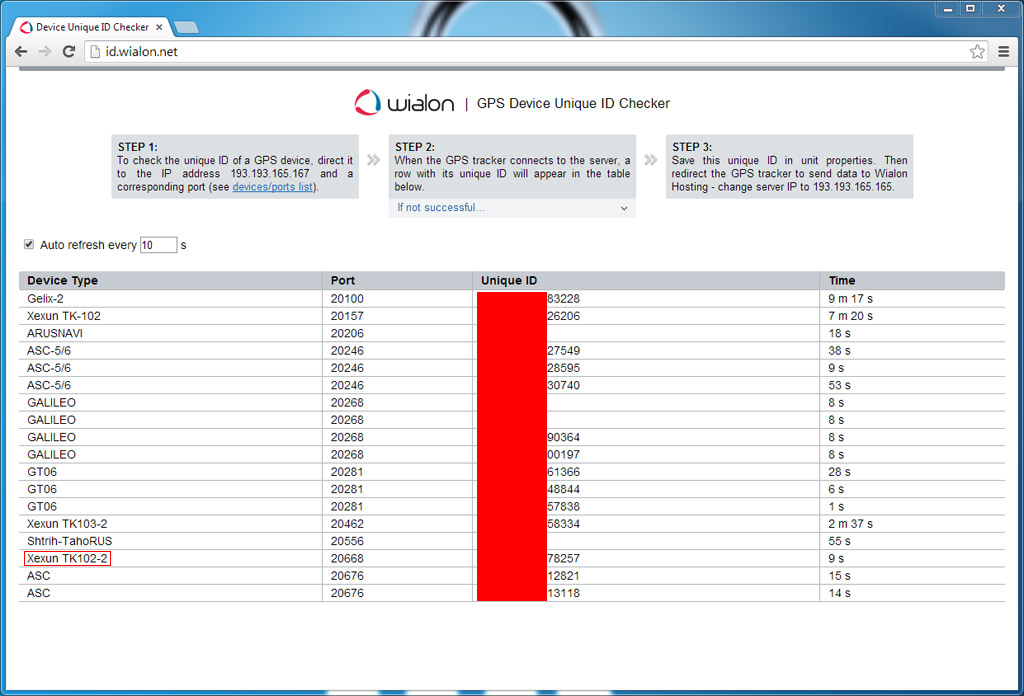
Task: Click the GPS Device Unique ID Checker title
Action: point(573,103)
